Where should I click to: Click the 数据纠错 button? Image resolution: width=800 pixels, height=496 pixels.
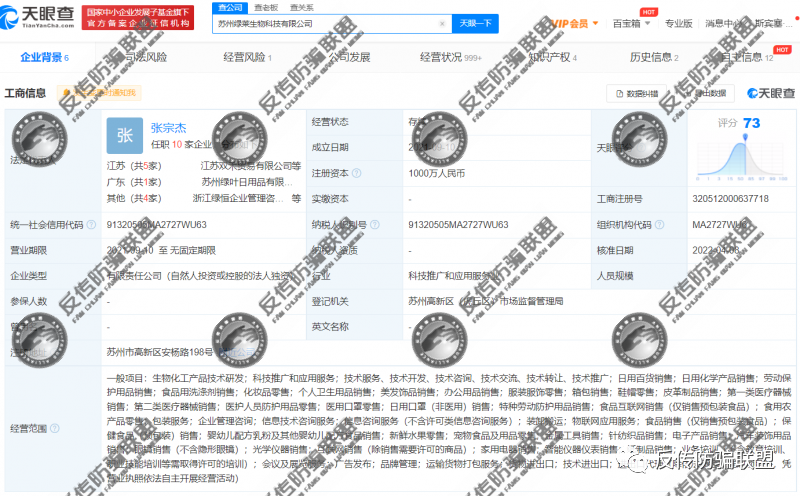[x=637, y=93]
